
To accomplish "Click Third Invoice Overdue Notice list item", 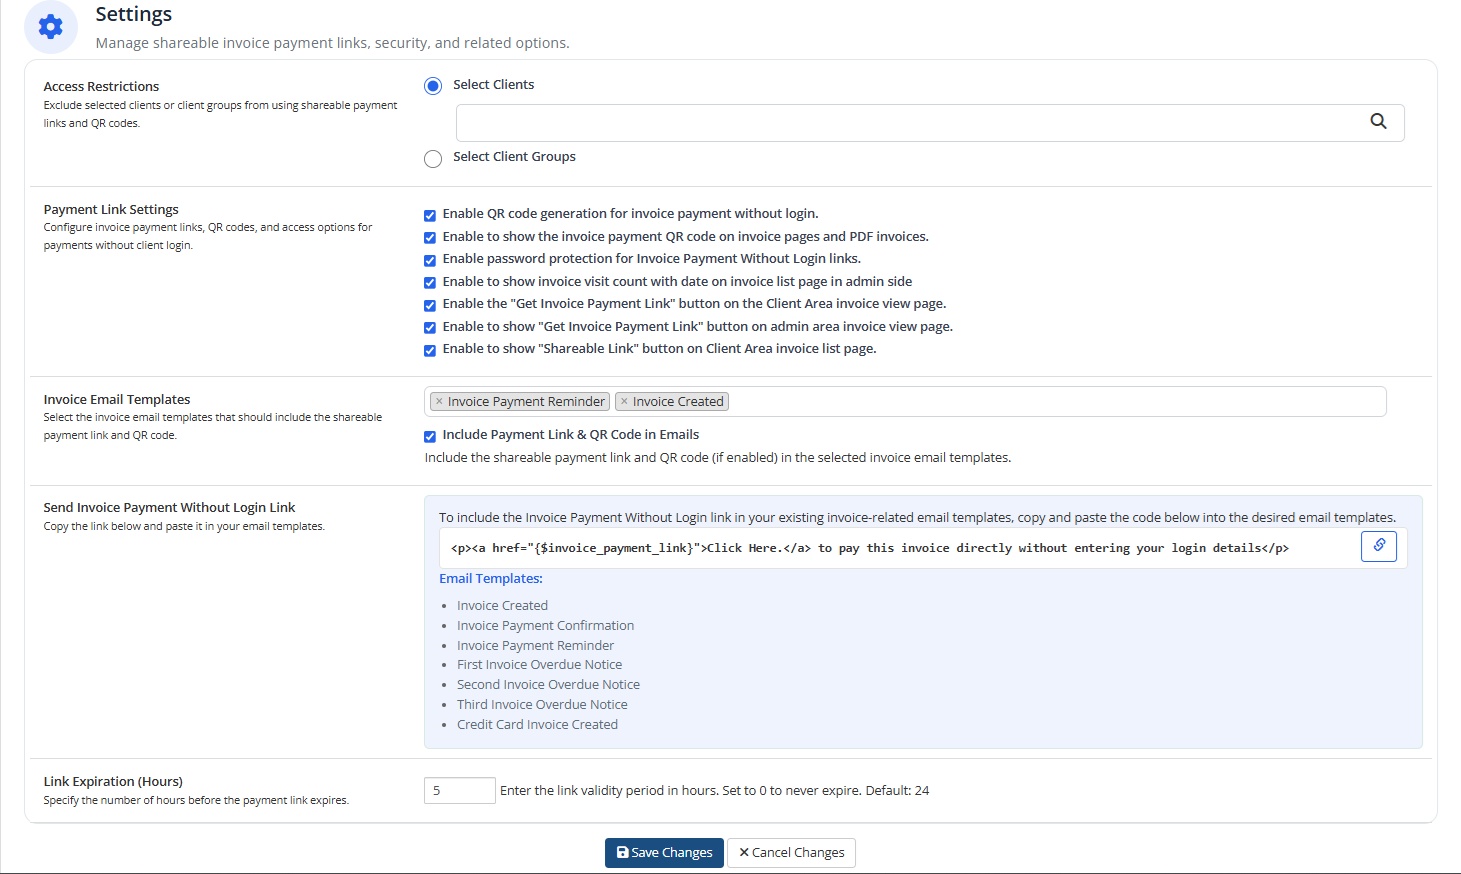I will pyautogui.click(x=542, y=704).
